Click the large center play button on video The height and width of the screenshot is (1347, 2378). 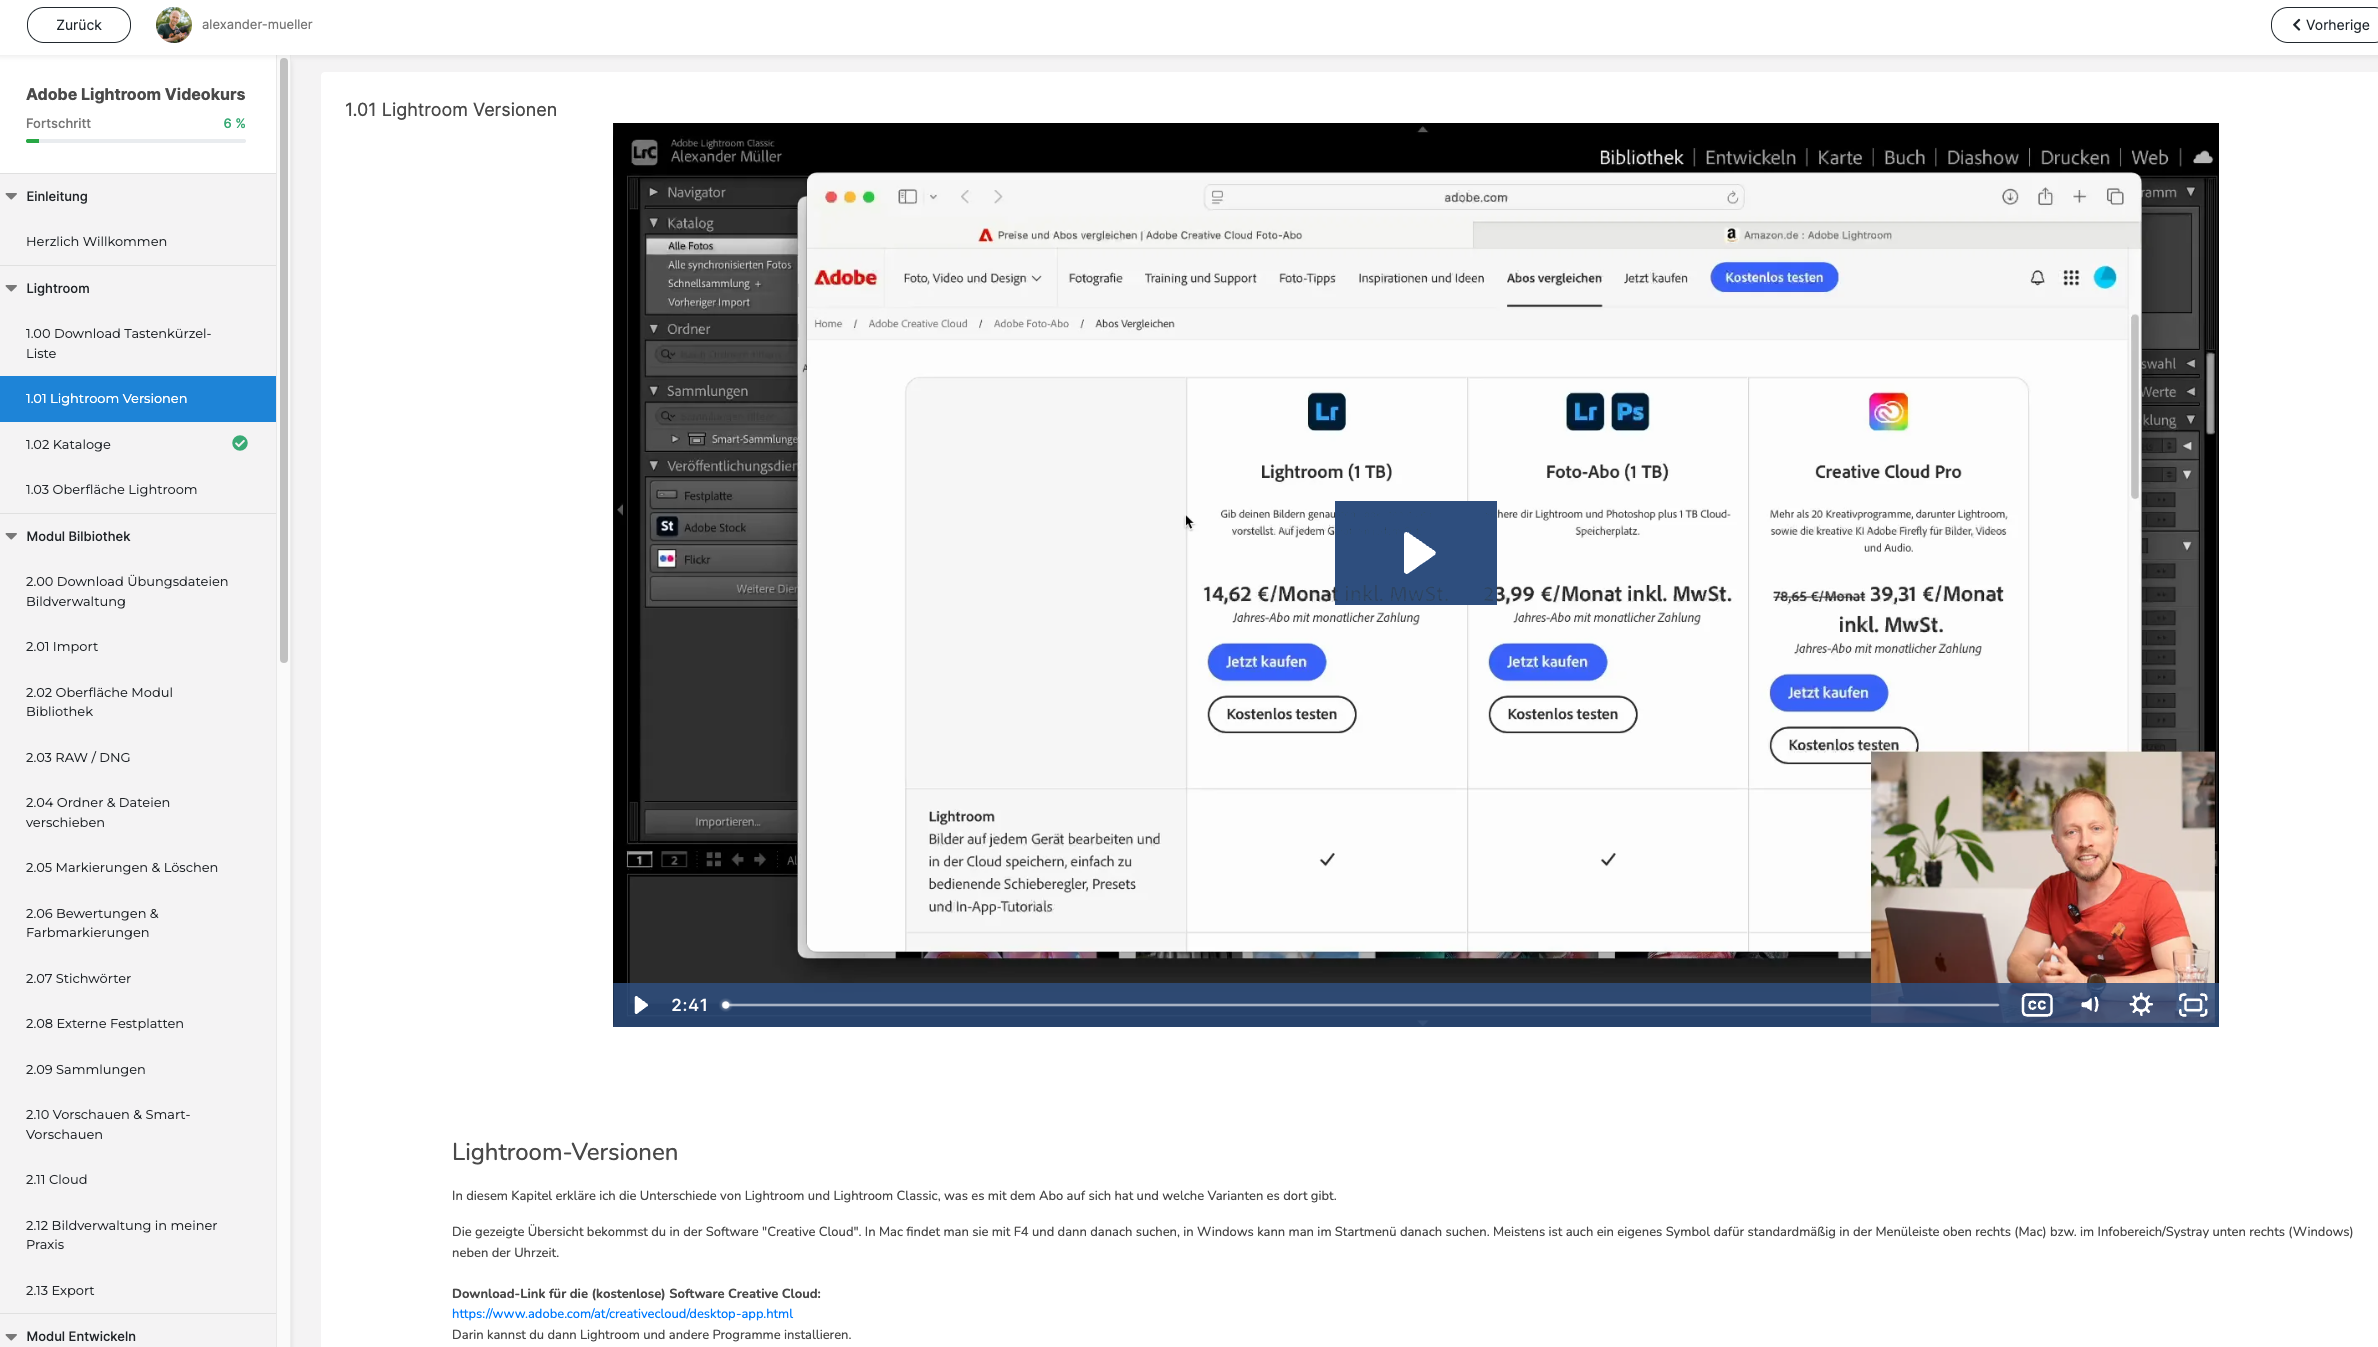click(1415, 552)
